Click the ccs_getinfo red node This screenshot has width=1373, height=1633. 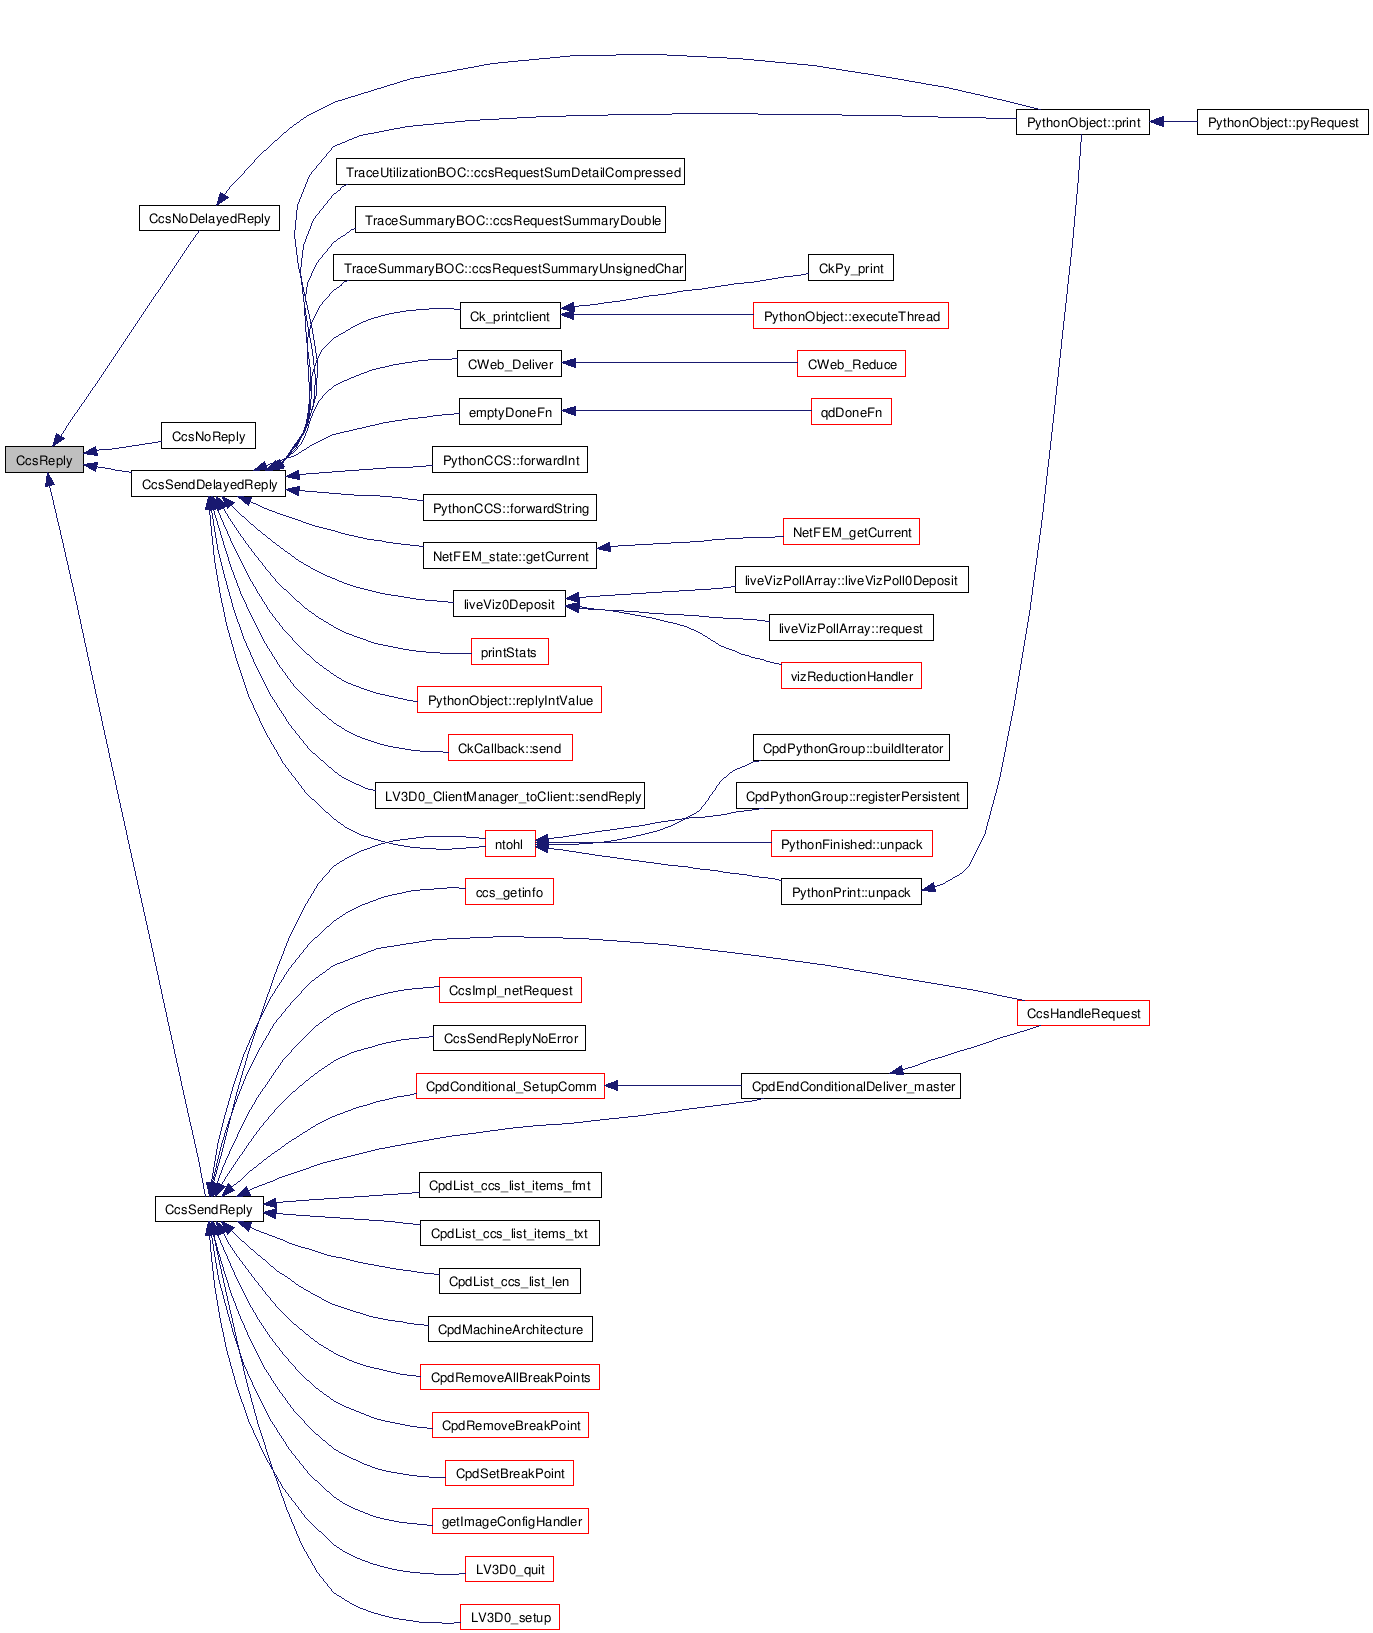tap(509, 893)
